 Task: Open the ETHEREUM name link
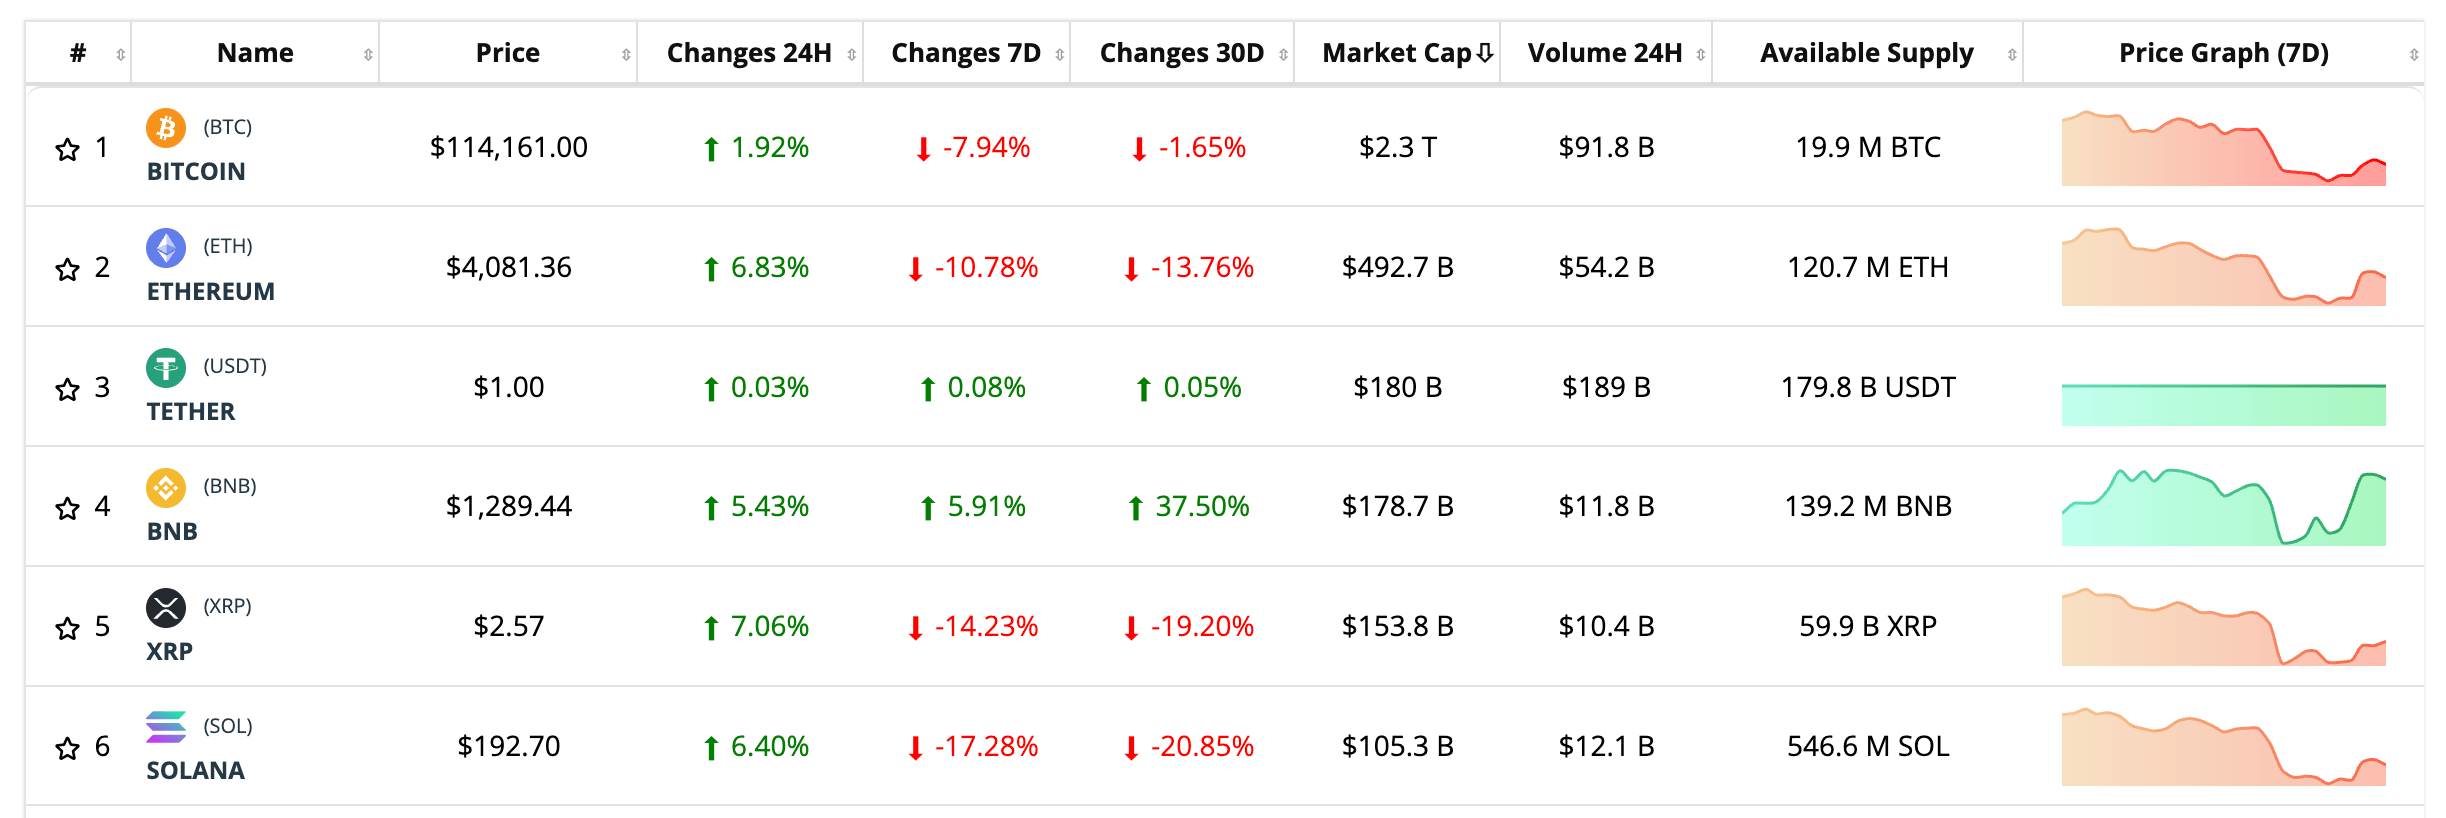pyautogui.click(x=210, y=291)
